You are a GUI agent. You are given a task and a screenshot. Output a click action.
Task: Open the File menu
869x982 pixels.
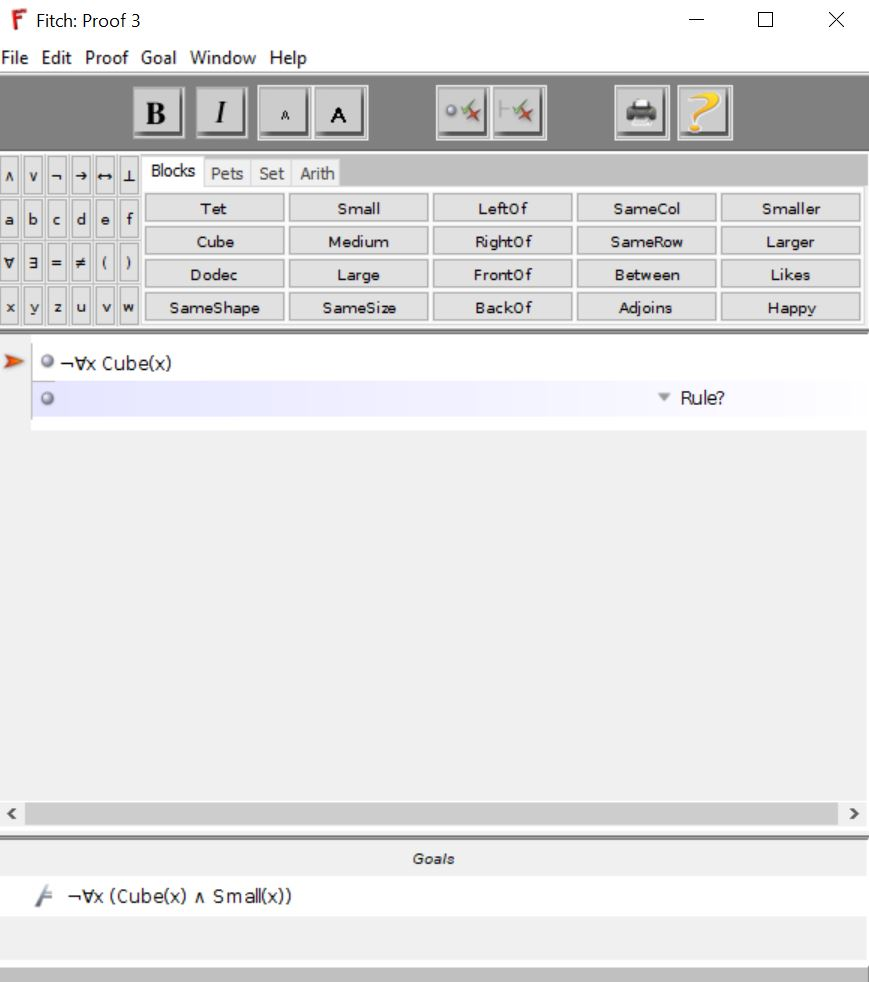15,58
